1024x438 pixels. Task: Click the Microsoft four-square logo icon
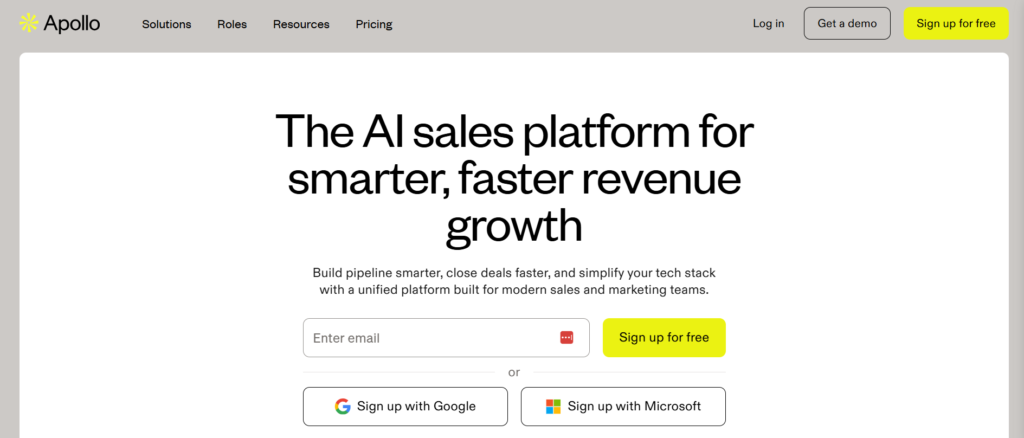tap(553, 406)
